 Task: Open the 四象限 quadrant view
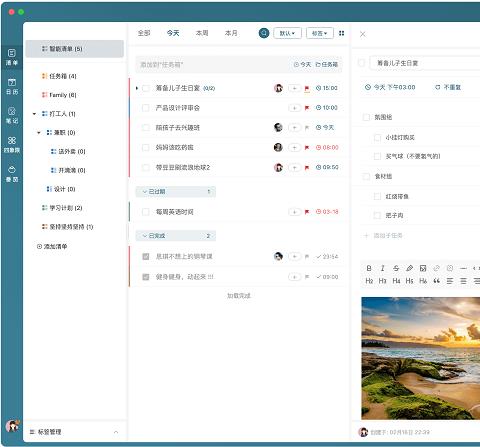tap(12, 144)
